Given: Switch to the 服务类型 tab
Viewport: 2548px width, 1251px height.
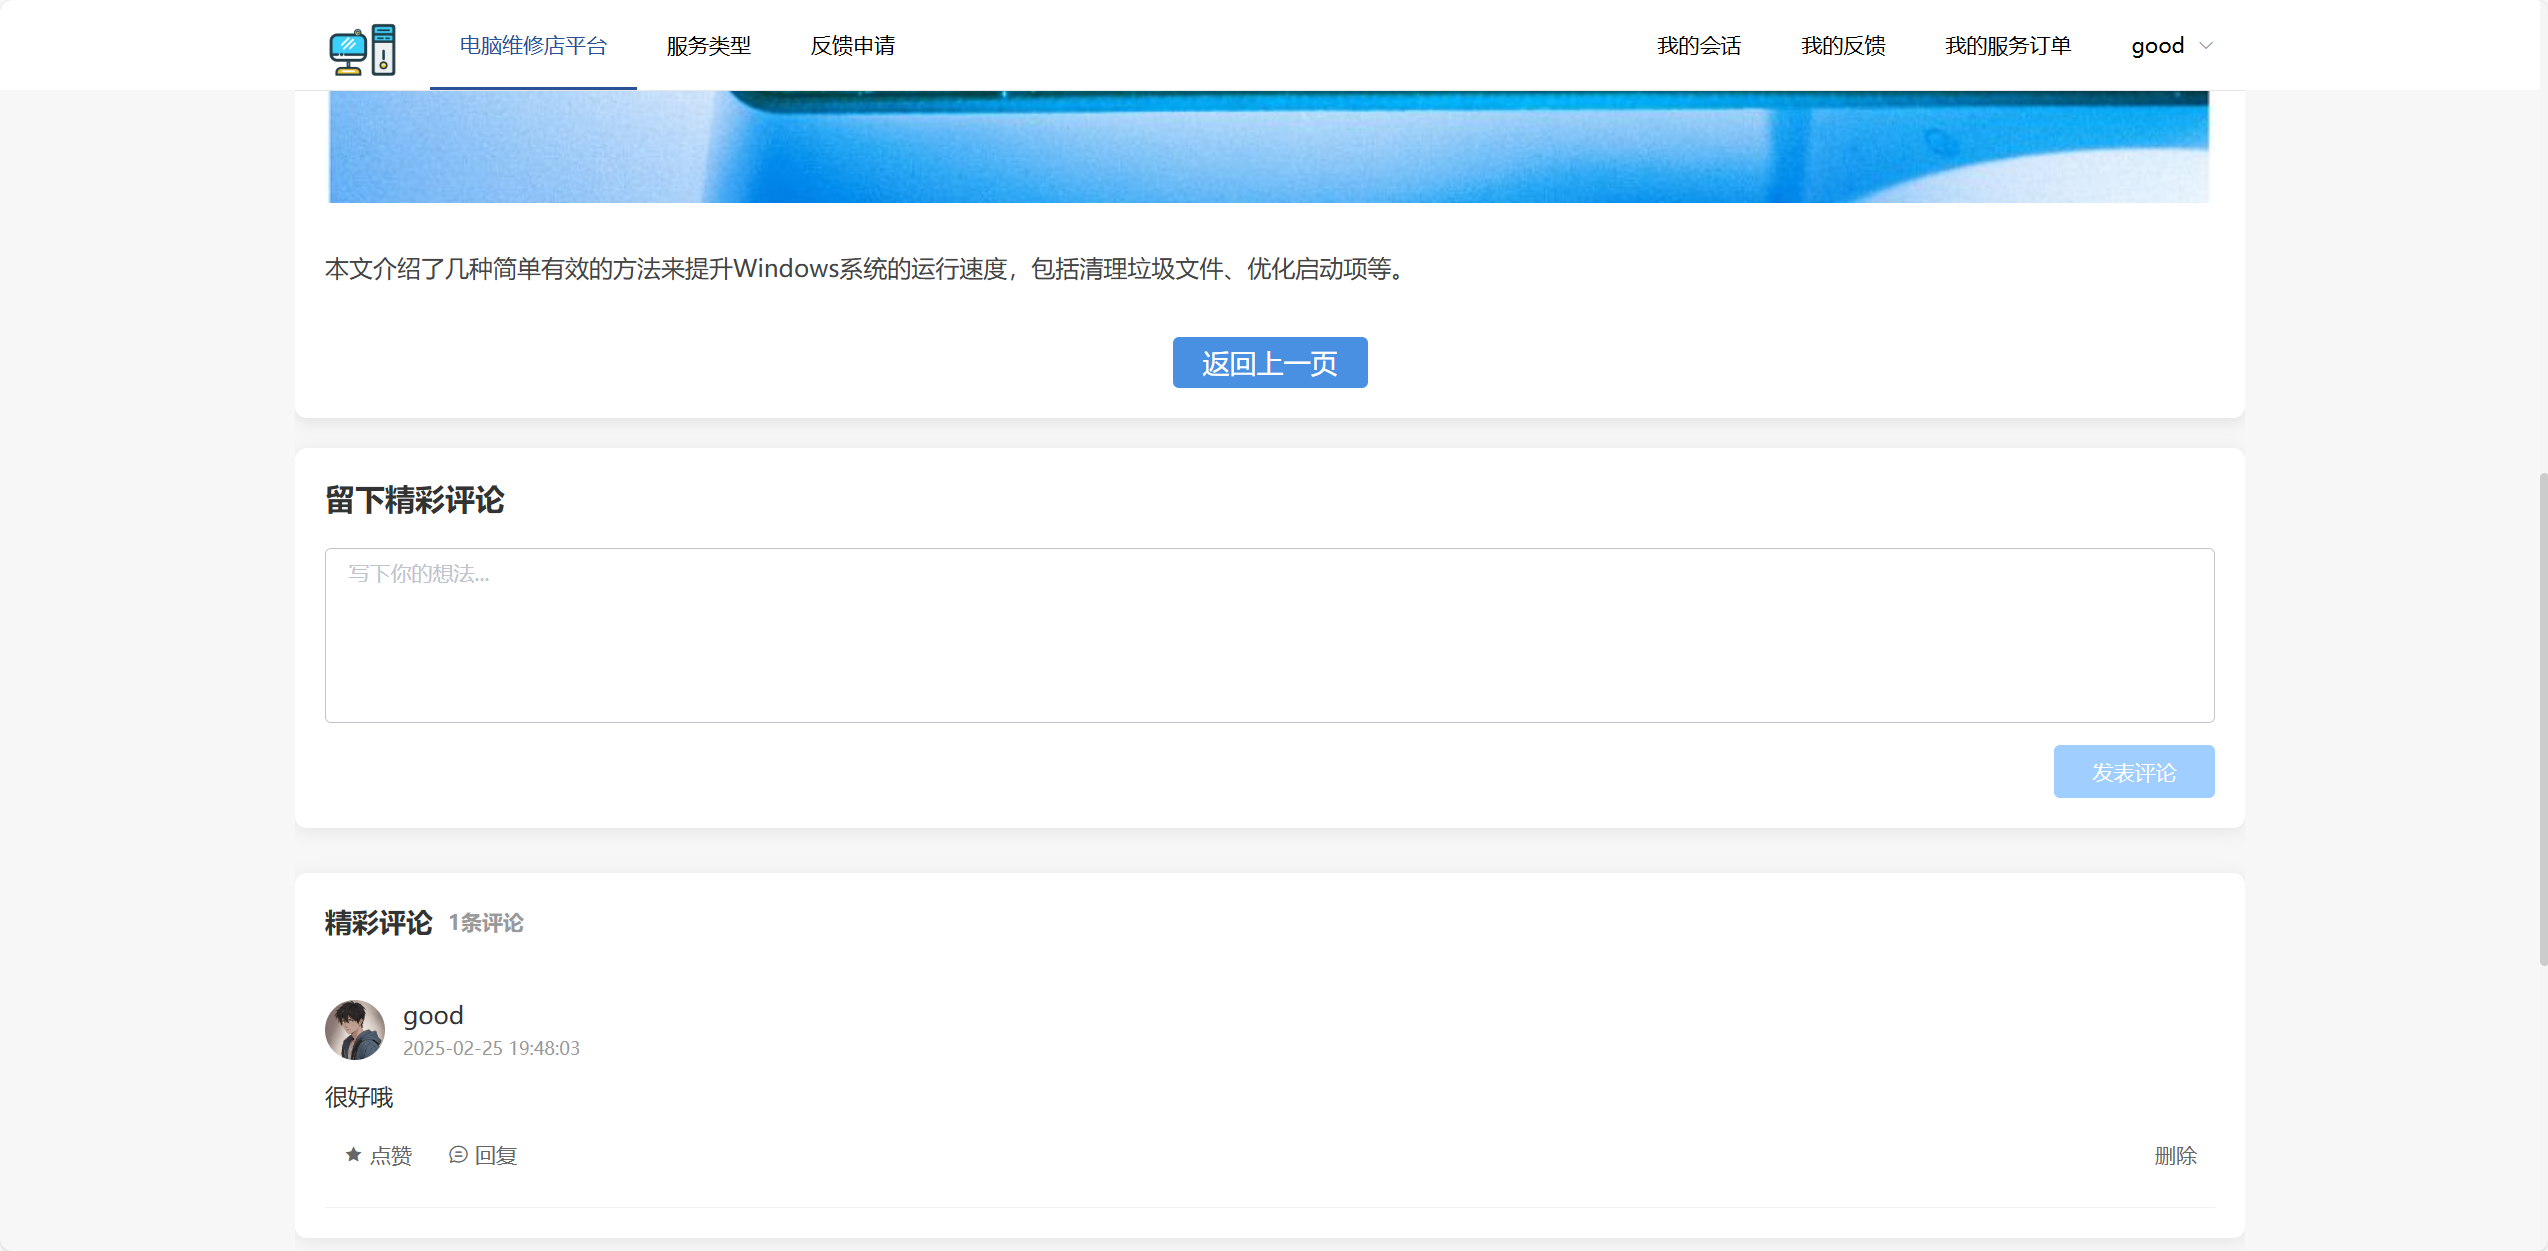Looking at the screenshot, I should pyautogui.click(x=708, y=45).
